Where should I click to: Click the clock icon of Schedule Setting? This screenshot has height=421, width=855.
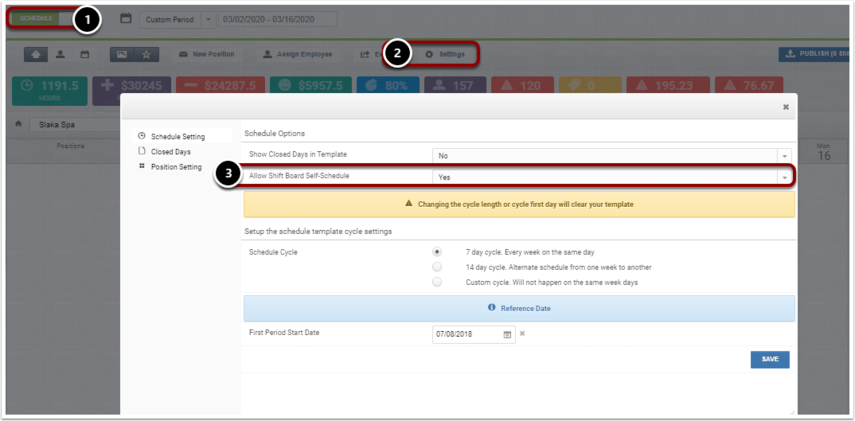tap(142, 136)
